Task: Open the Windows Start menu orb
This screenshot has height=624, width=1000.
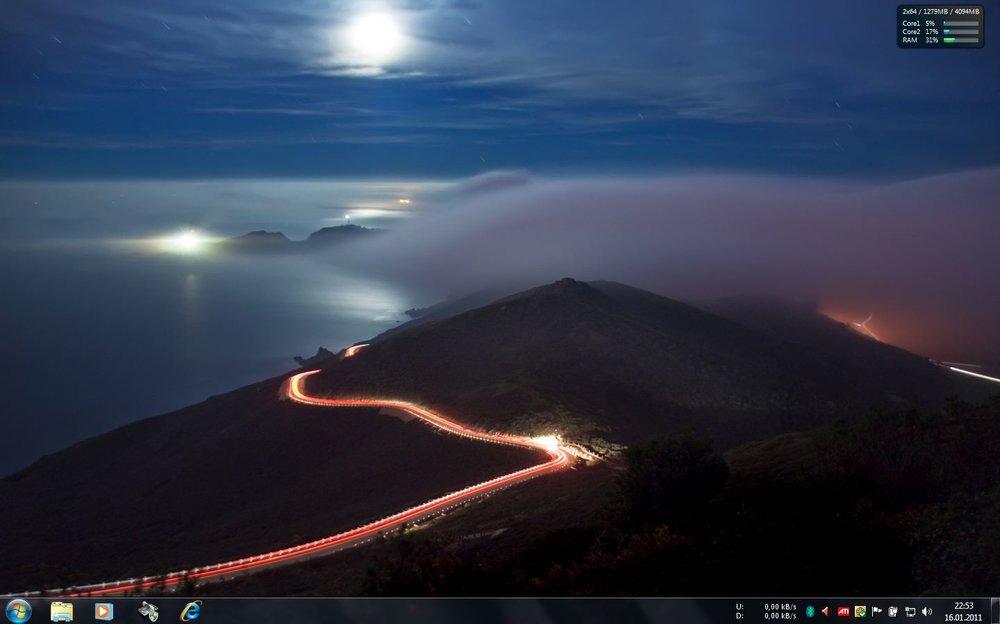Action: tap(18, 611)
